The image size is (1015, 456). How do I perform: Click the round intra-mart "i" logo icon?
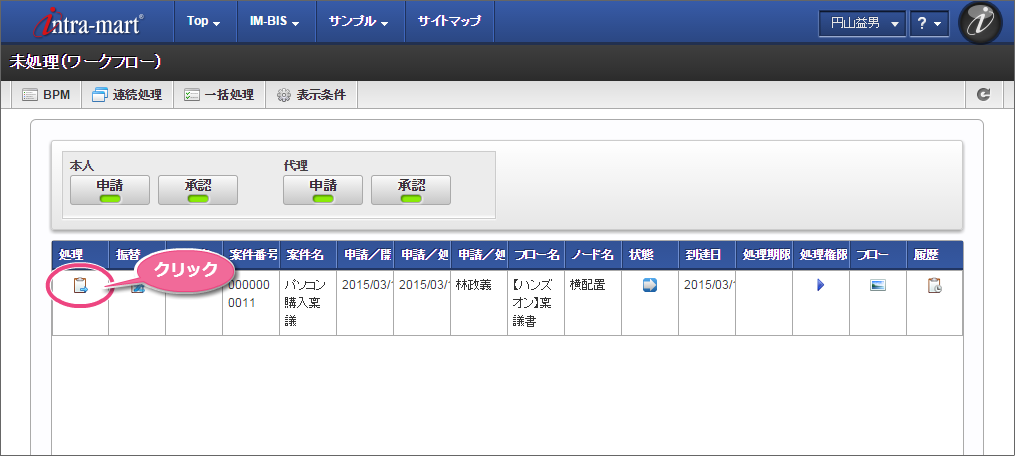click(x=979, y=22)
